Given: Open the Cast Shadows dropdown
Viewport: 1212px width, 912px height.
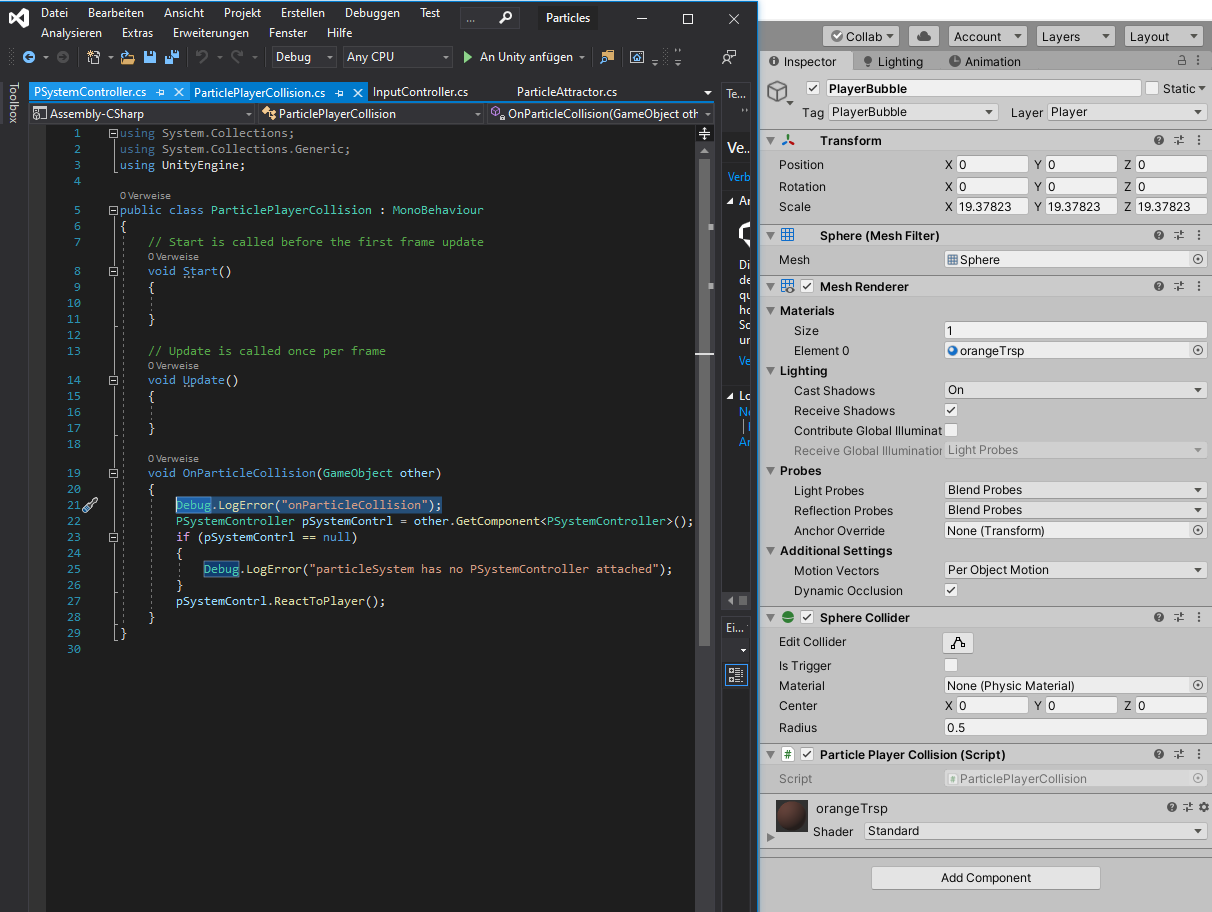Looking at the screenshot, I should click(x=1076, y=390).
